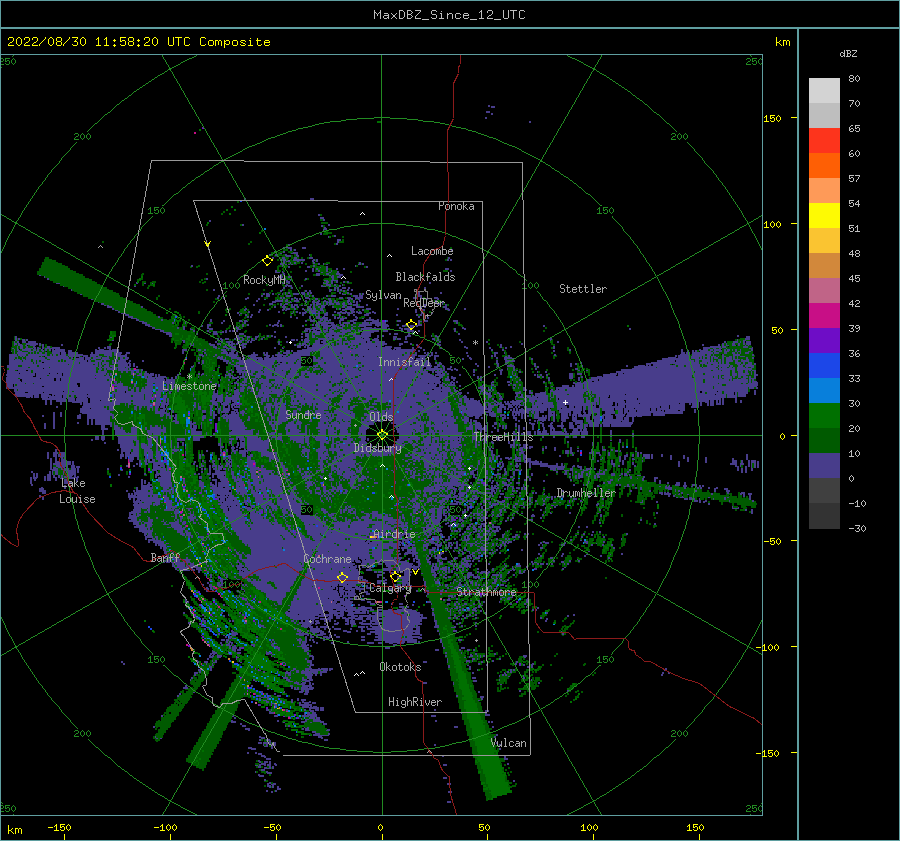900x841 pixels.
Task: Click the yellow 150 label on bottom axis
Action: [x=695, y=828]
